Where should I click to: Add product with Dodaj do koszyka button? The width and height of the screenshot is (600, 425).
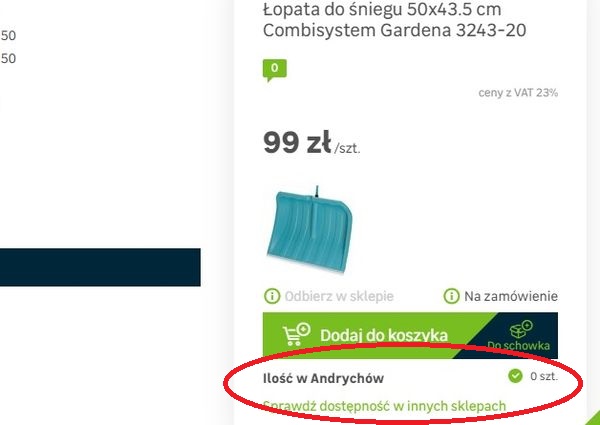point(367,335)
